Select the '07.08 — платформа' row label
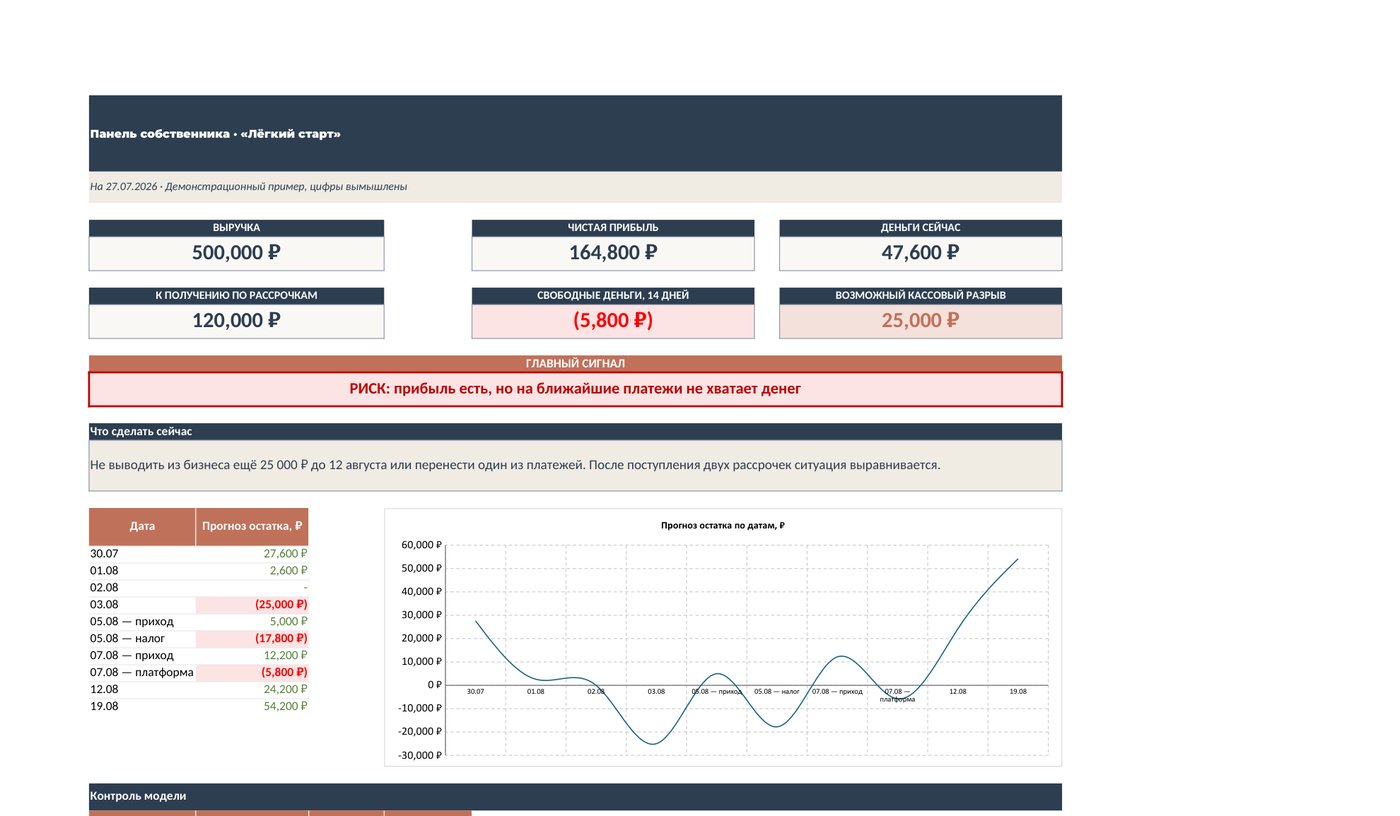 point(142,673)
